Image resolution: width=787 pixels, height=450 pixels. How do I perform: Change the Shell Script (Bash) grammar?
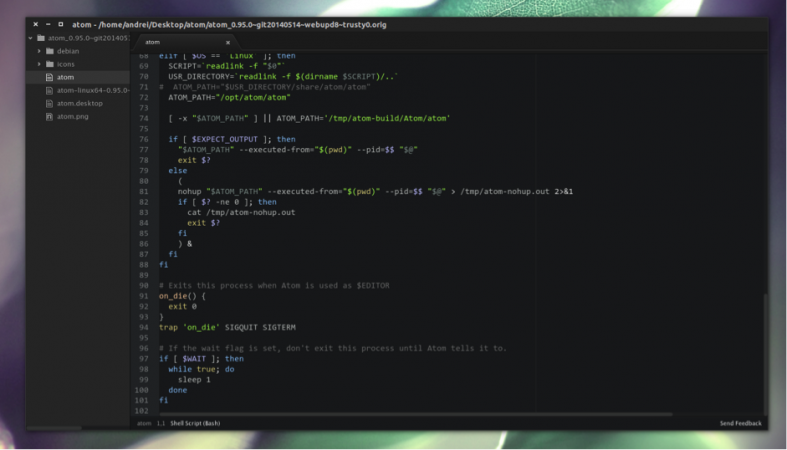[x=195, y=423]
